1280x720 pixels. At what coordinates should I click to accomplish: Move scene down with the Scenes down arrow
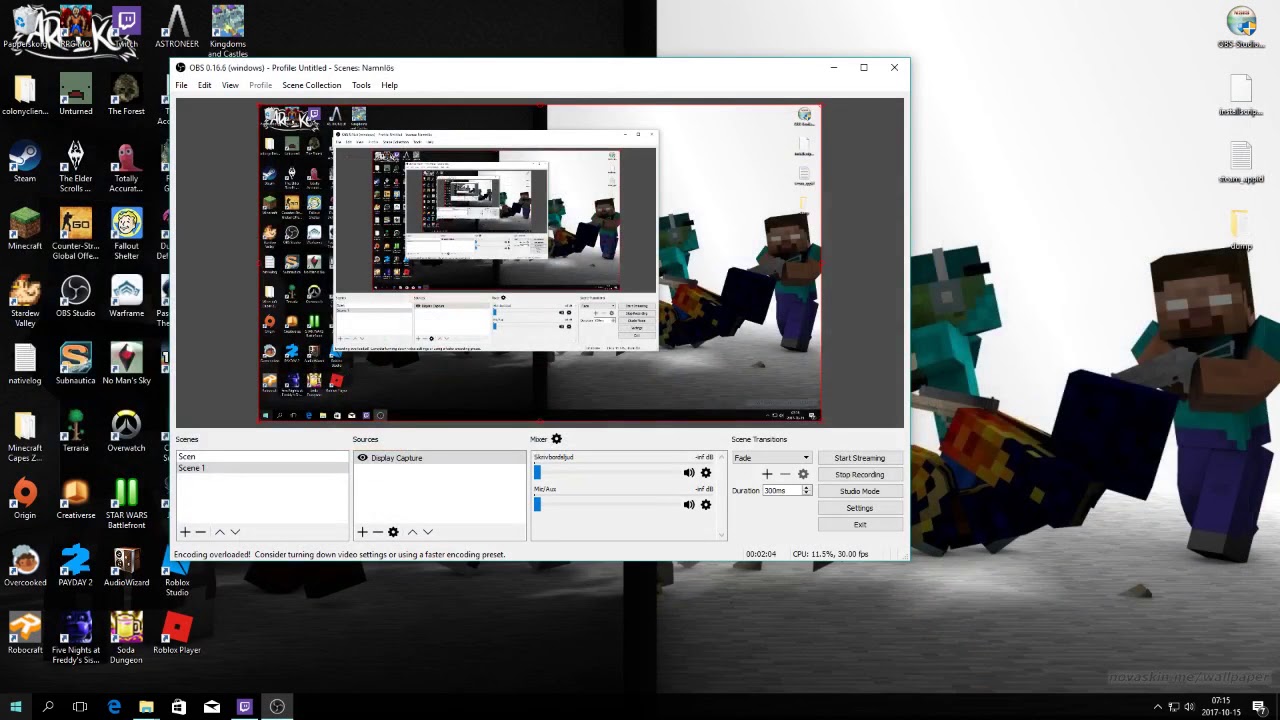coord(235,532)
